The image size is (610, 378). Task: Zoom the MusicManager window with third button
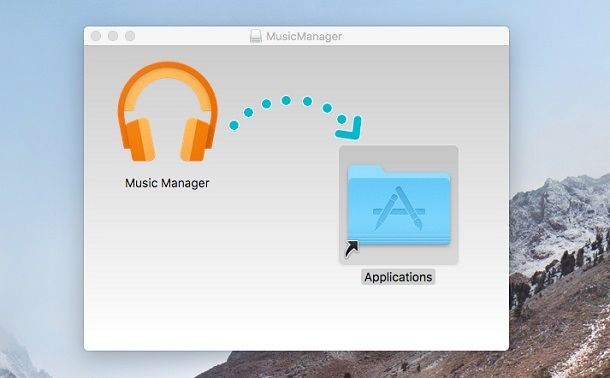pyautogui.click(x=130, y=36)
